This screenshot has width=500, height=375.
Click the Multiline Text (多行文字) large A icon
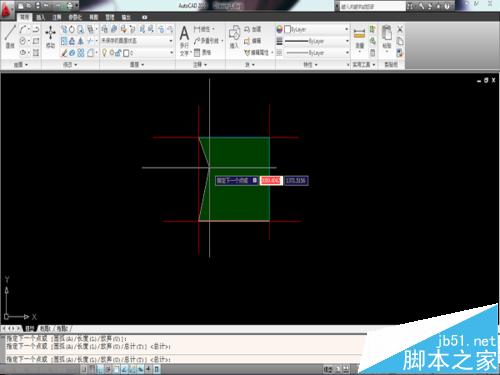coord(184,33)
